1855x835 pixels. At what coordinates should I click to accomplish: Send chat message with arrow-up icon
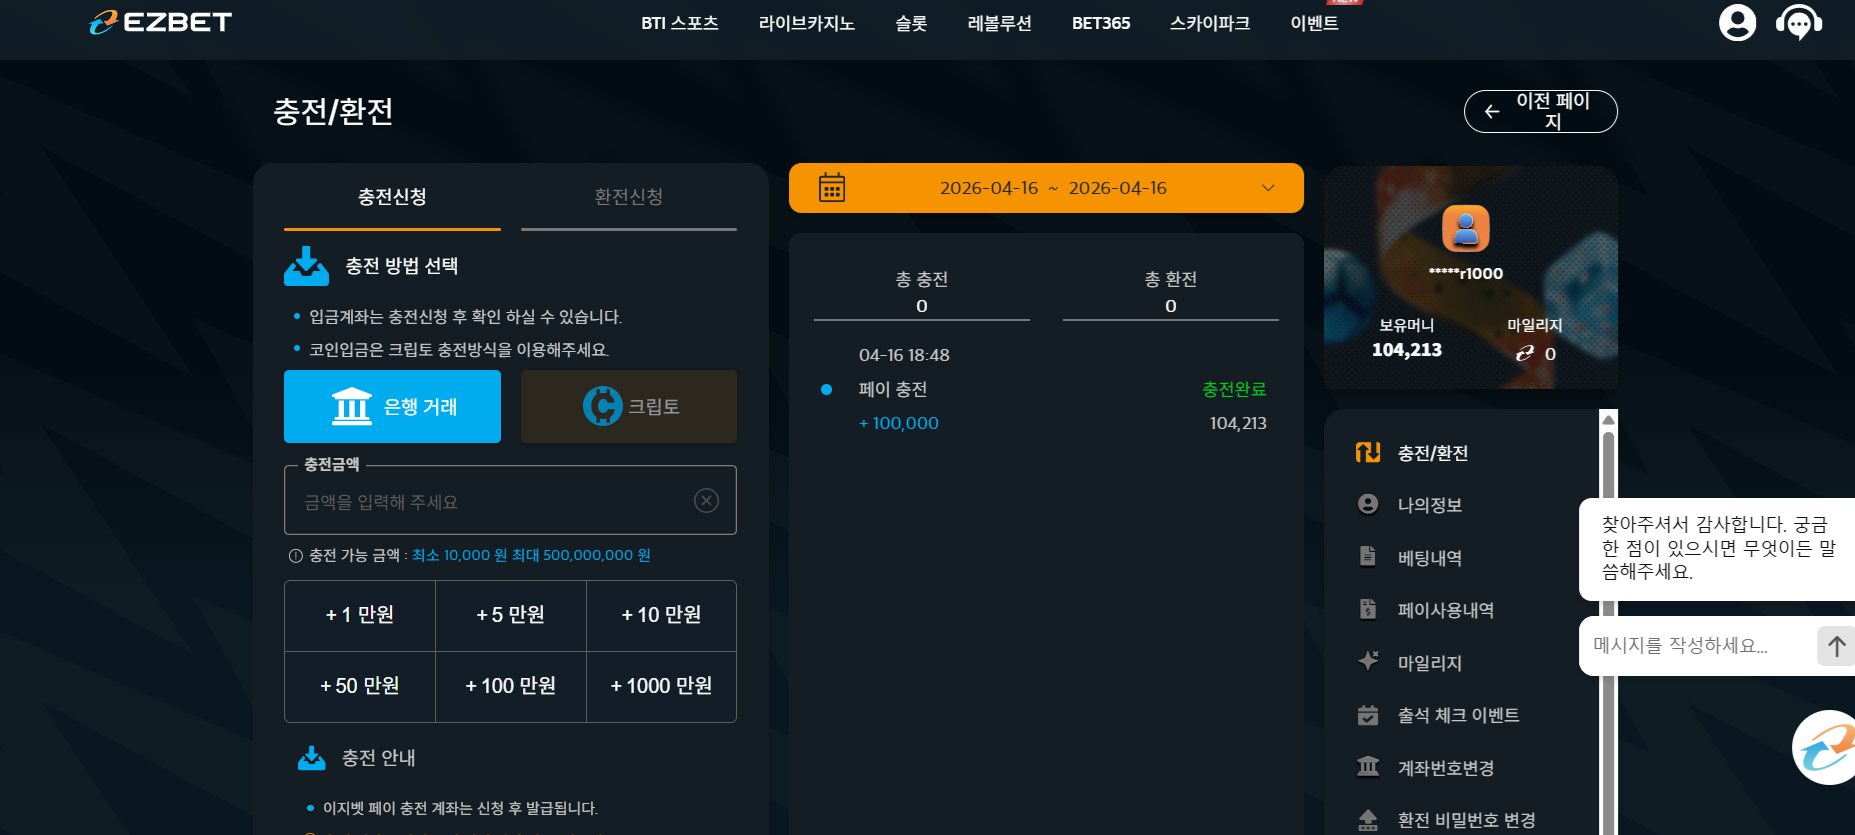1836,646
